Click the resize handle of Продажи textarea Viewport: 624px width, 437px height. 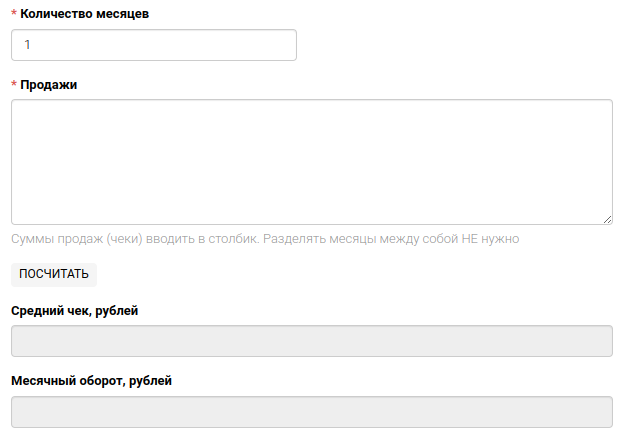607,219
